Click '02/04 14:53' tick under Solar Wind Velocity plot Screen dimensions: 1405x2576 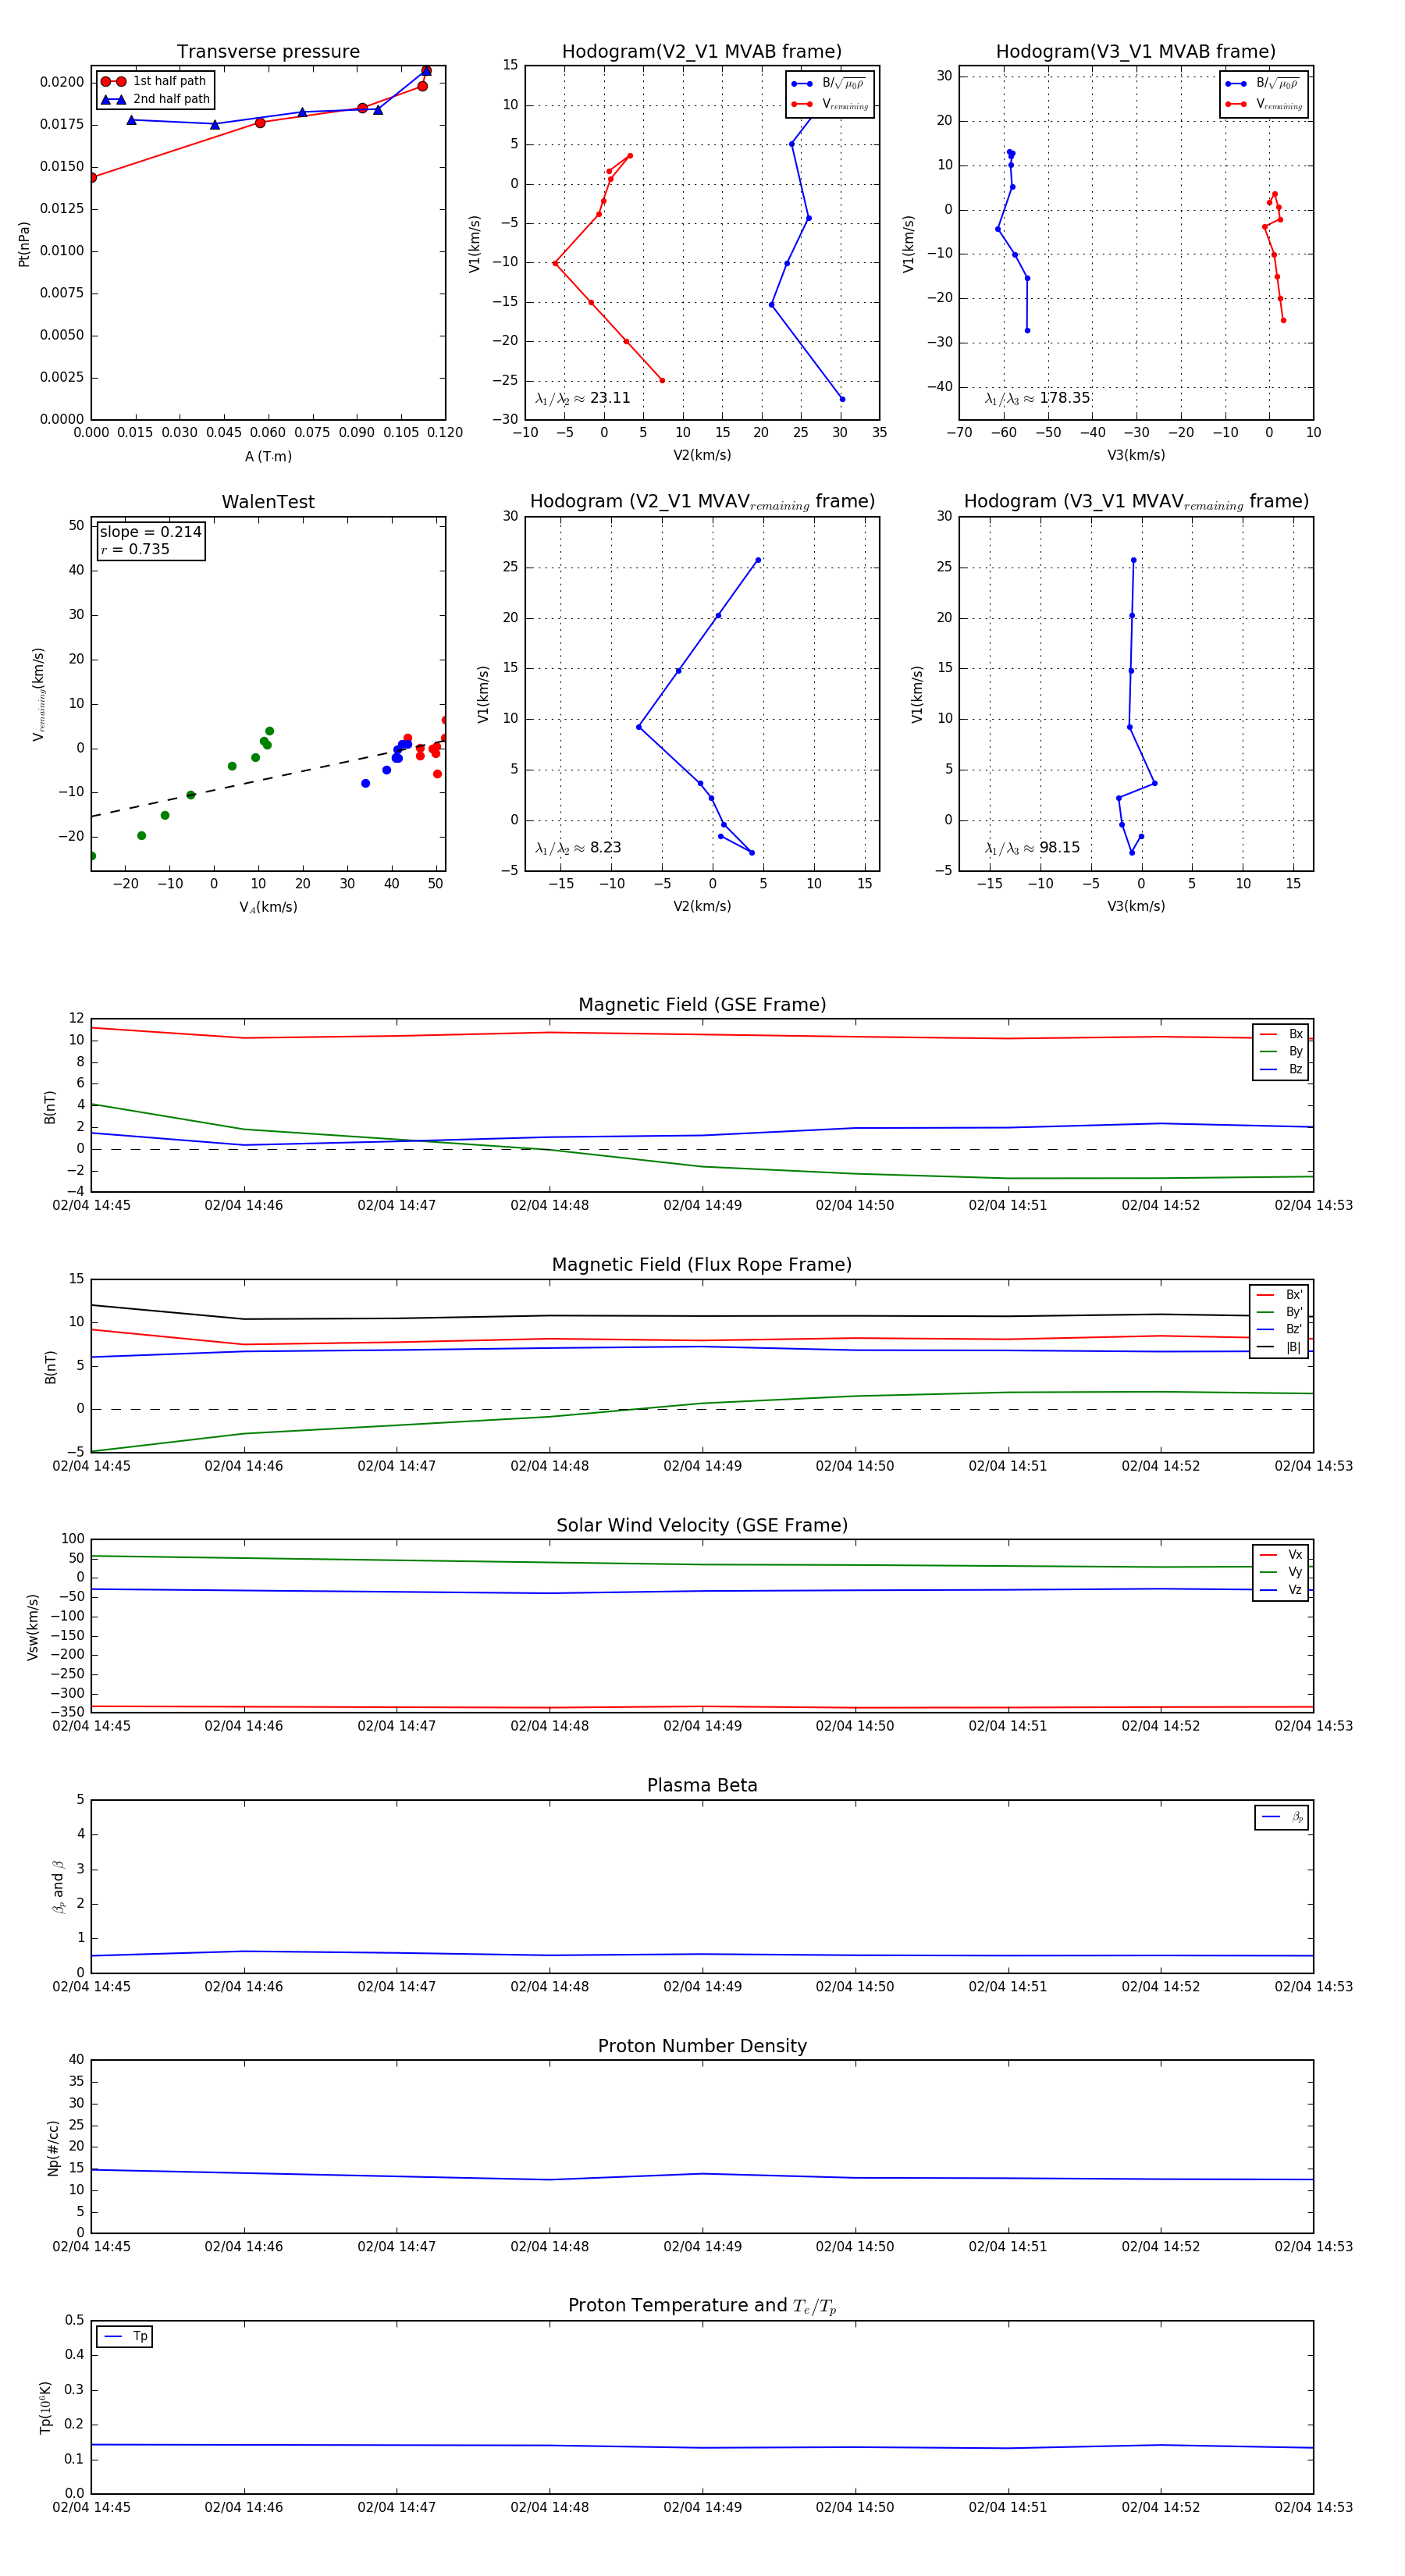tap(1313, 1726)
